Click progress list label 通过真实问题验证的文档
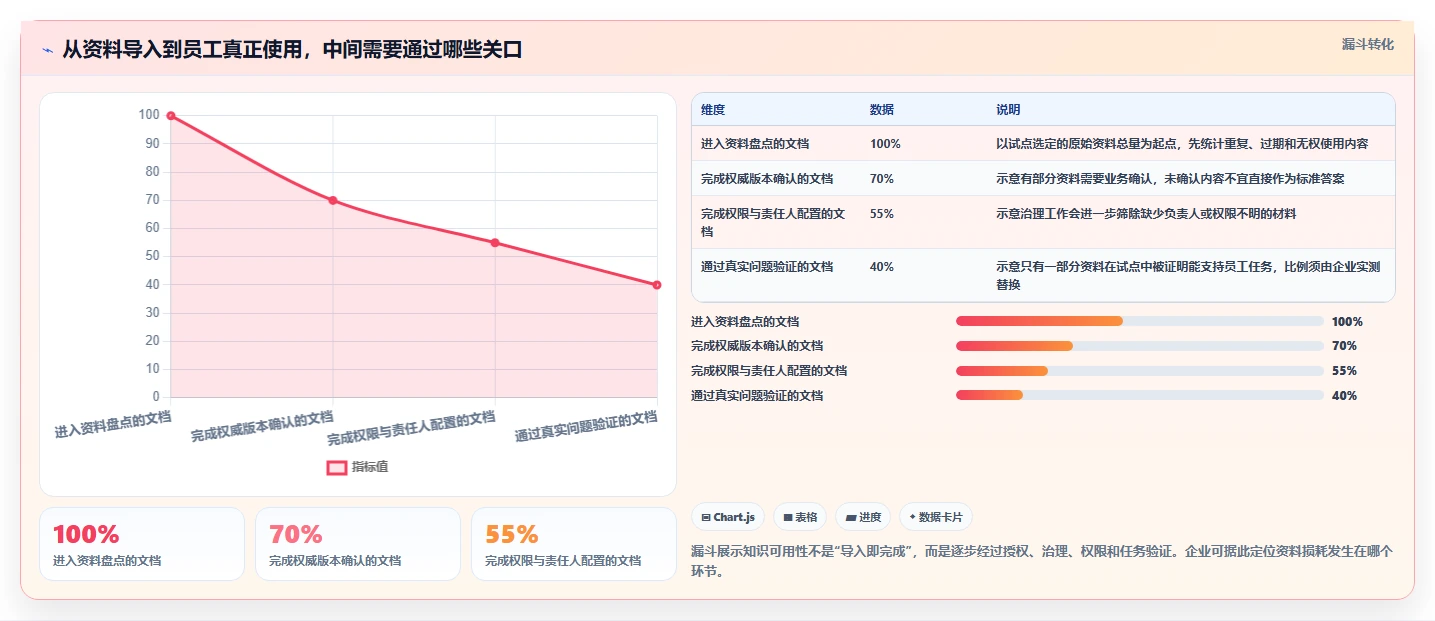This screenshot has width=1435, height=621. point(757,396)
